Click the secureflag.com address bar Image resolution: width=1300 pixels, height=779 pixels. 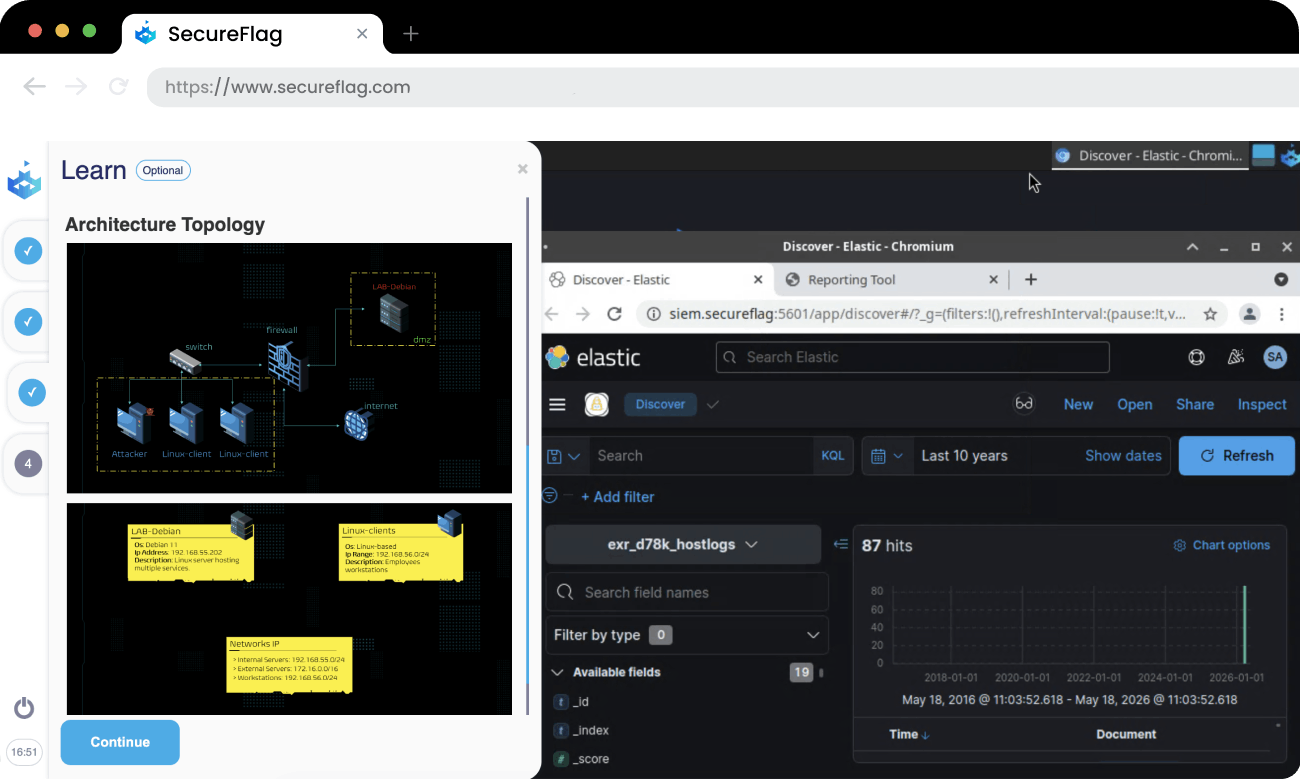pyautogui.click(x=722, y=87)
